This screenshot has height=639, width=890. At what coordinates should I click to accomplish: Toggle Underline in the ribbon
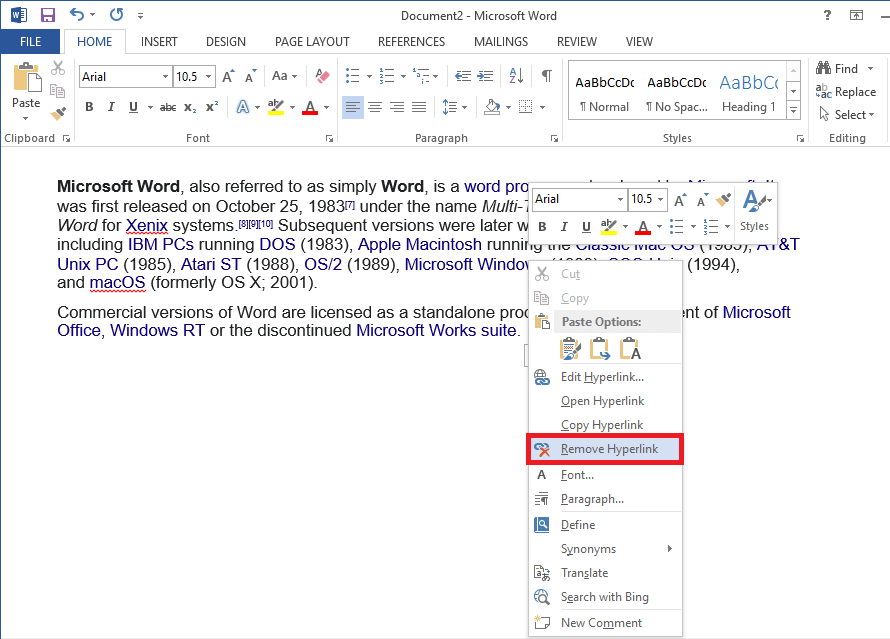[x=133, y=107]
